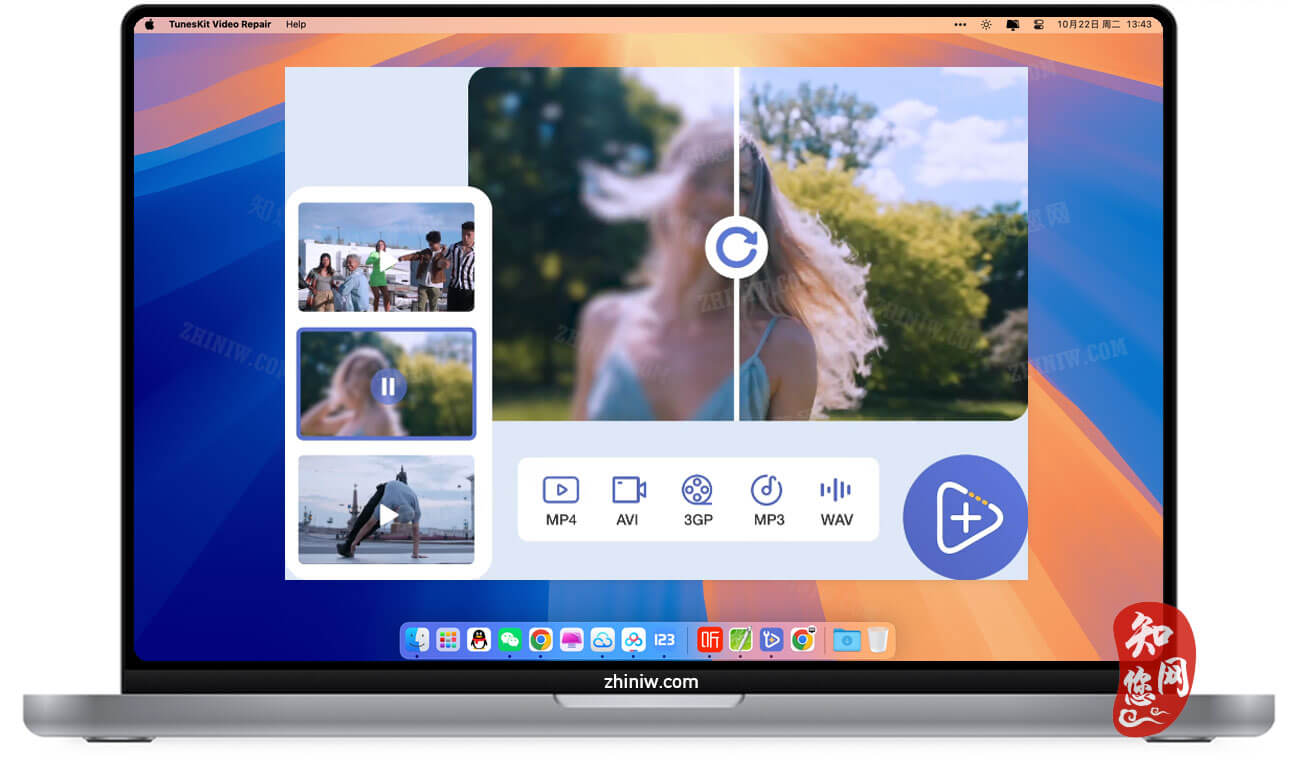
Task: Open TunesKit Video Repair in dock
Action: [771, 639]
